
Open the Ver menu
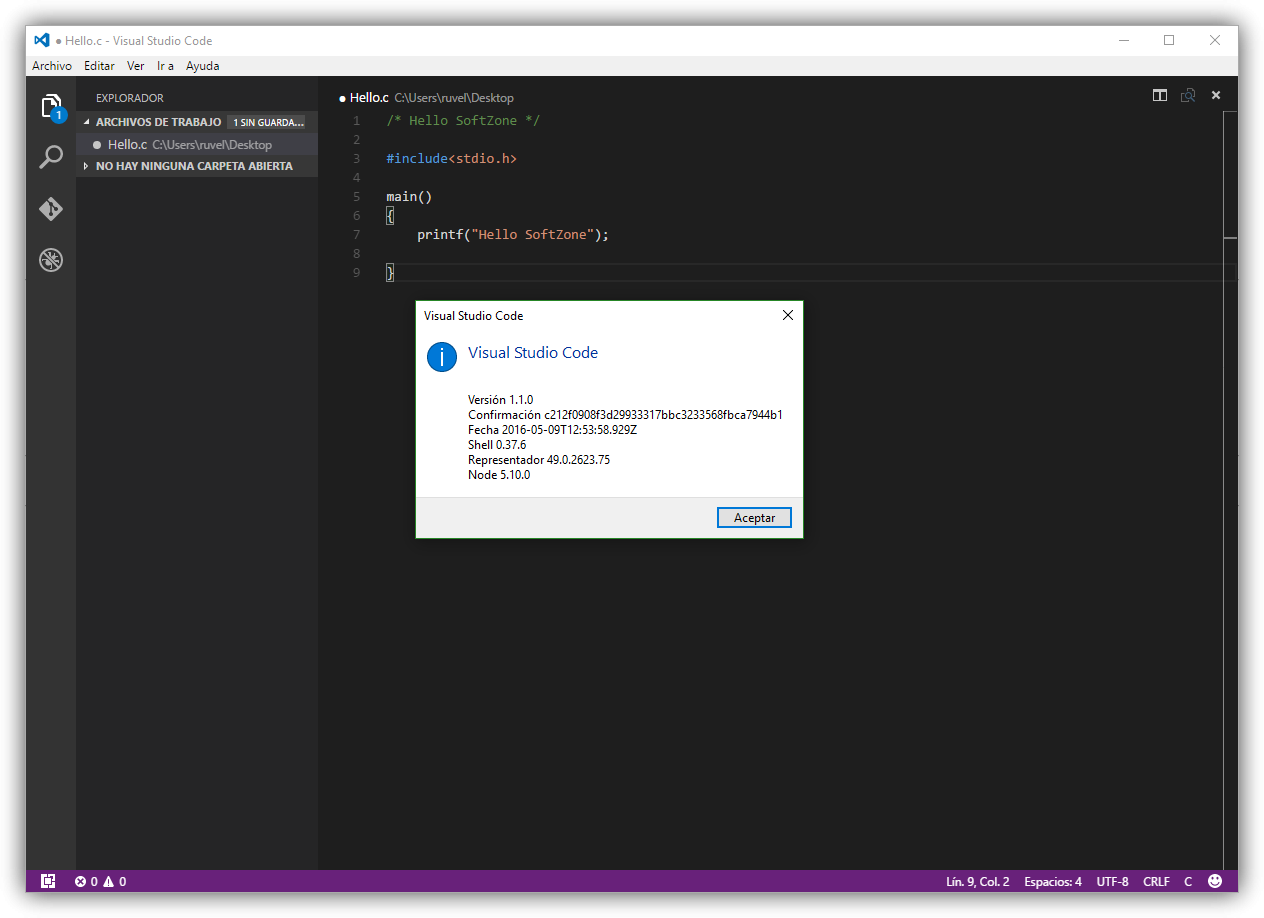click(x=136, y=66)
